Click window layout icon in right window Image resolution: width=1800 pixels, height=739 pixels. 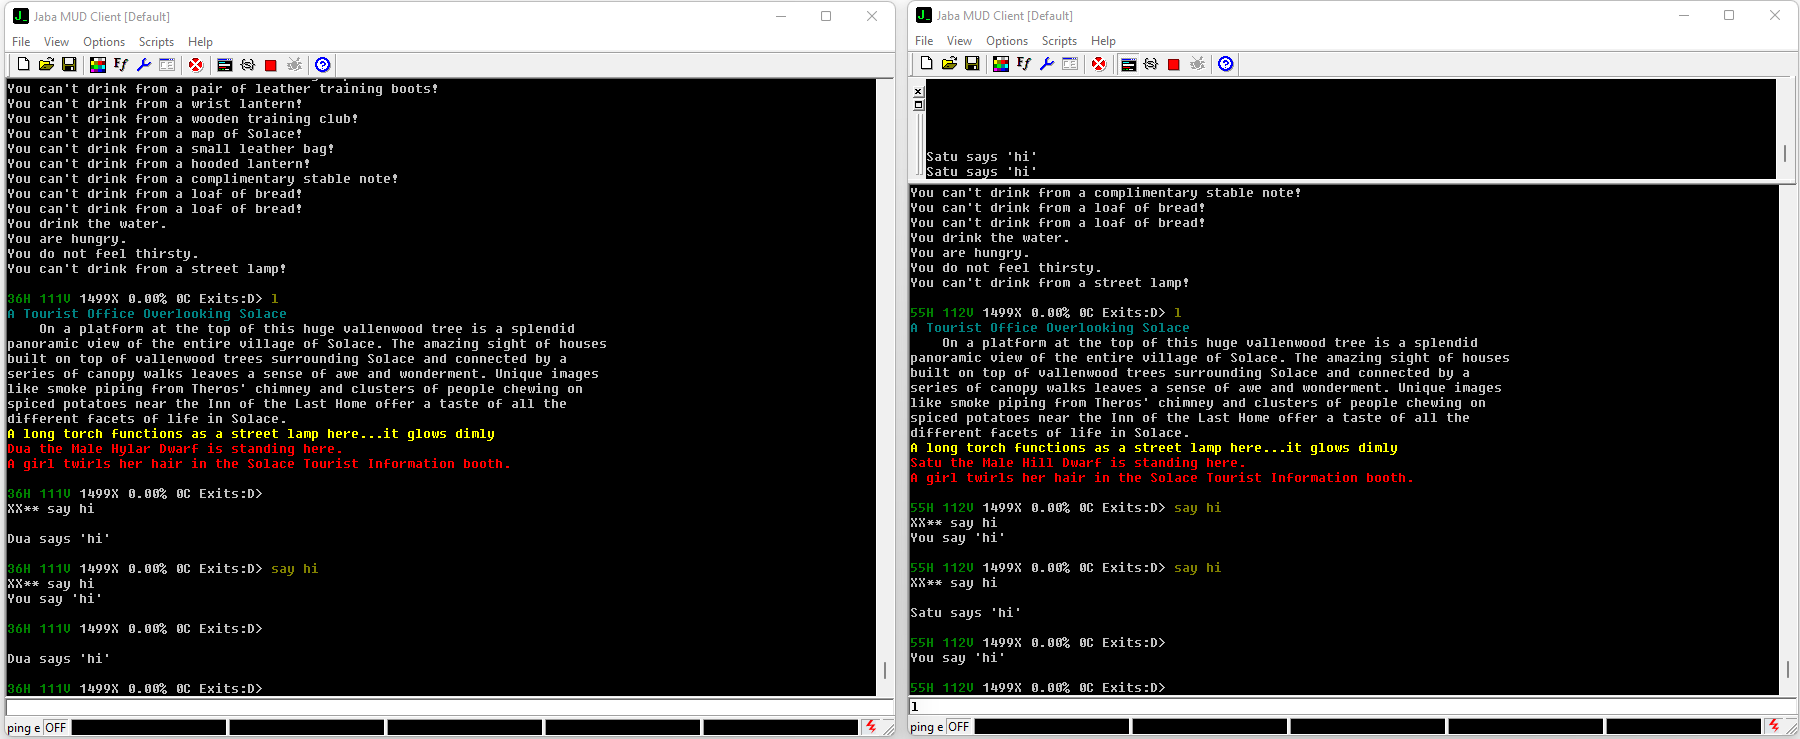point(1070,63)
